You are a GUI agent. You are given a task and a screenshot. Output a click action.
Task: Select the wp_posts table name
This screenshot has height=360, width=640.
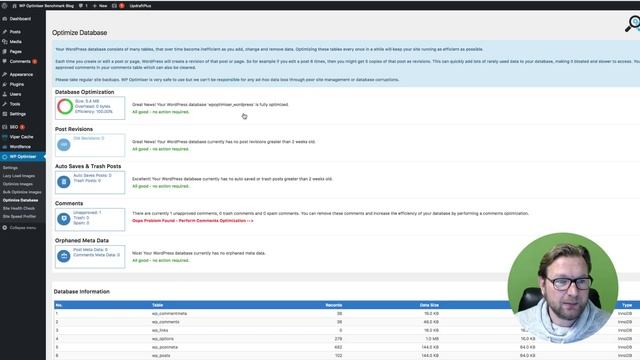161,356
